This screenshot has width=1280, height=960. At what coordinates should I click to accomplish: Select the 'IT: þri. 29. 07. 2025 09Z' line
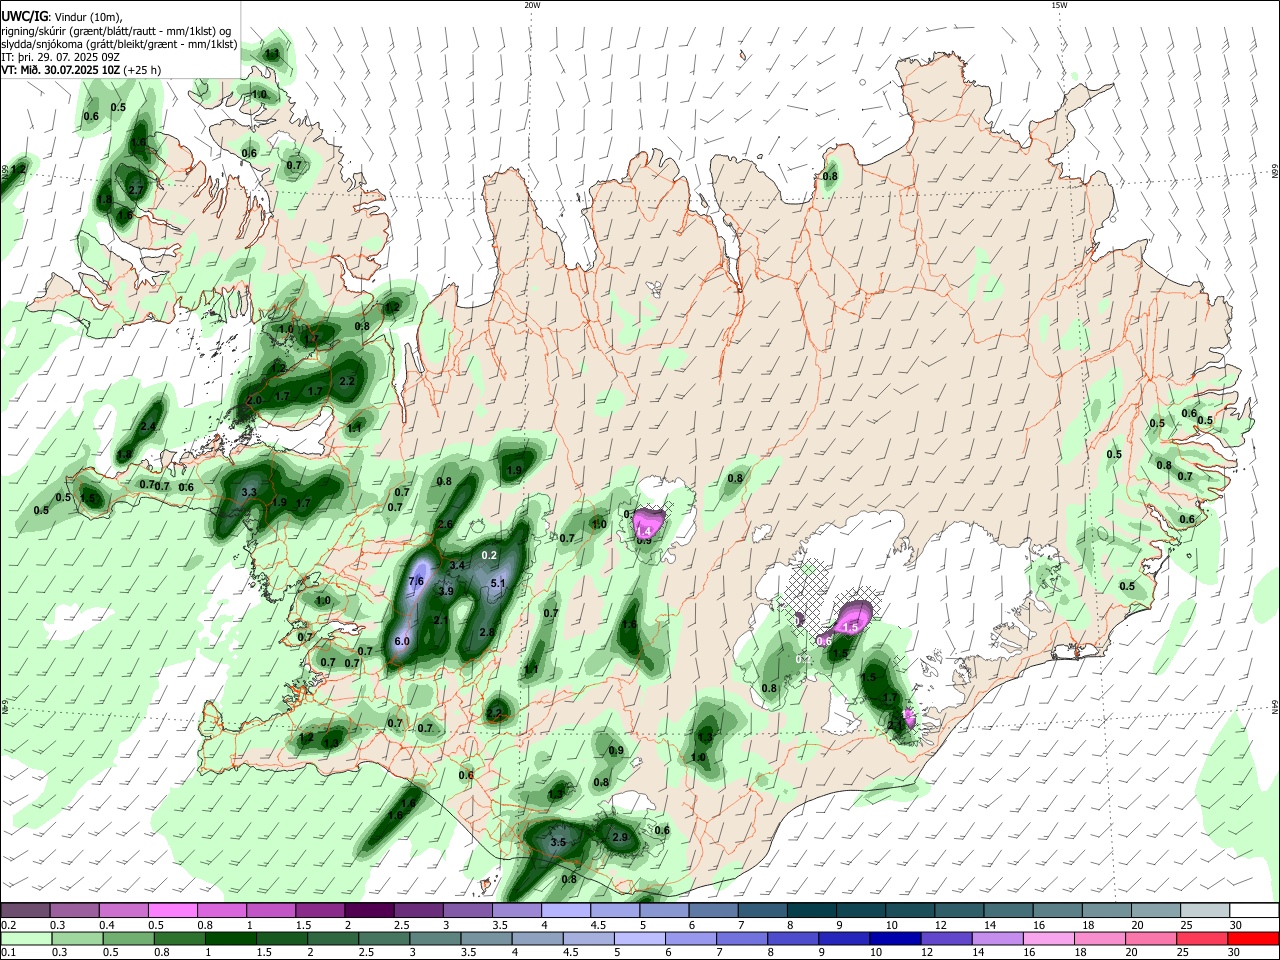click(62, 57)
